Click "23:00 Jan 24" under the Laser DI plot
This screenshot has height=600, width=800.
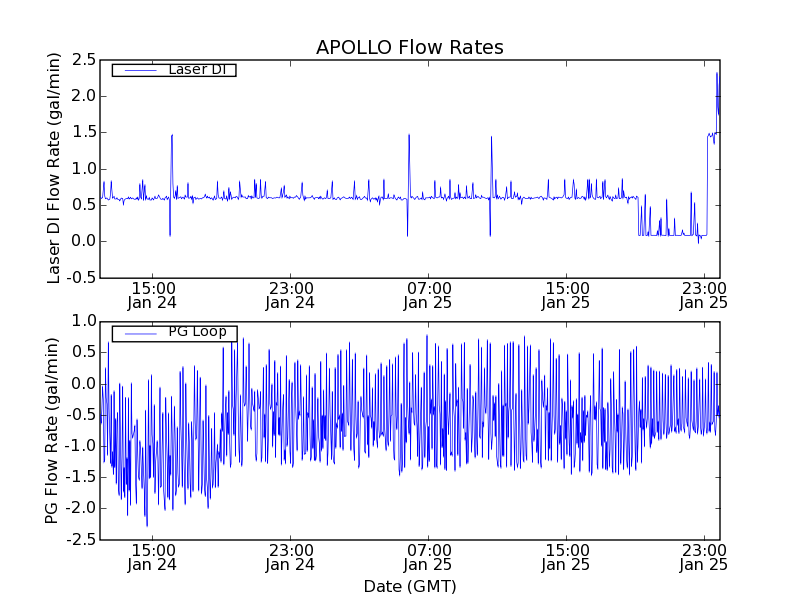(290, 296)
